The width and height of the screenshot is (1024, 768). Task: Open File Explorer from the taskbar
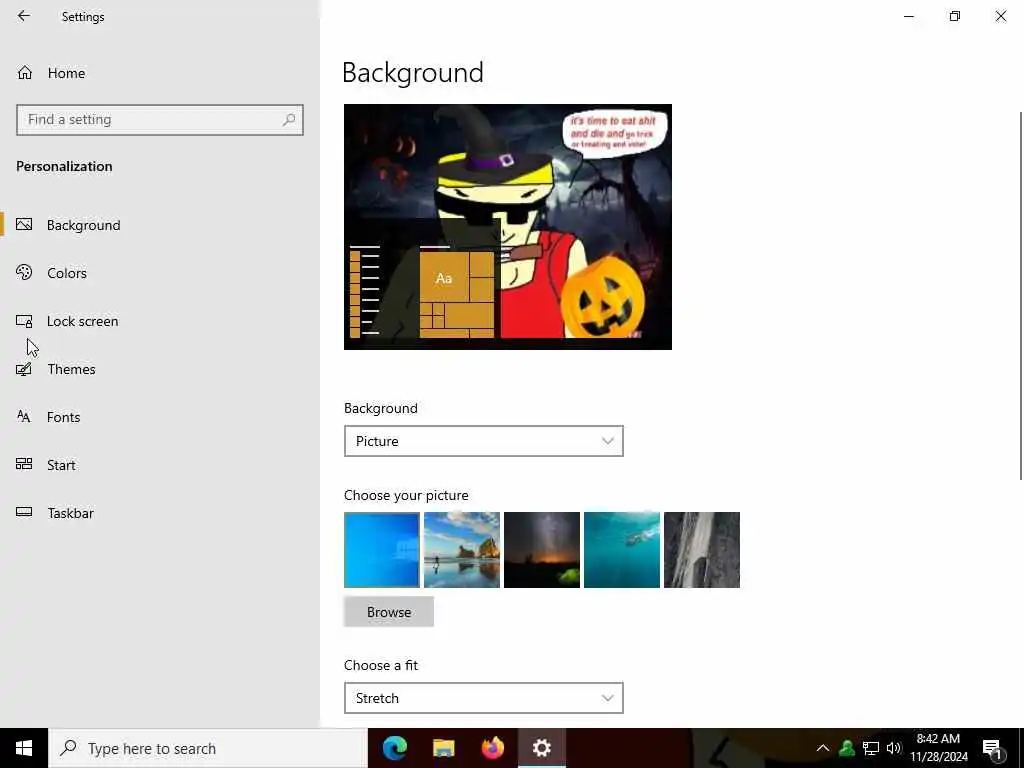point(443,748)
